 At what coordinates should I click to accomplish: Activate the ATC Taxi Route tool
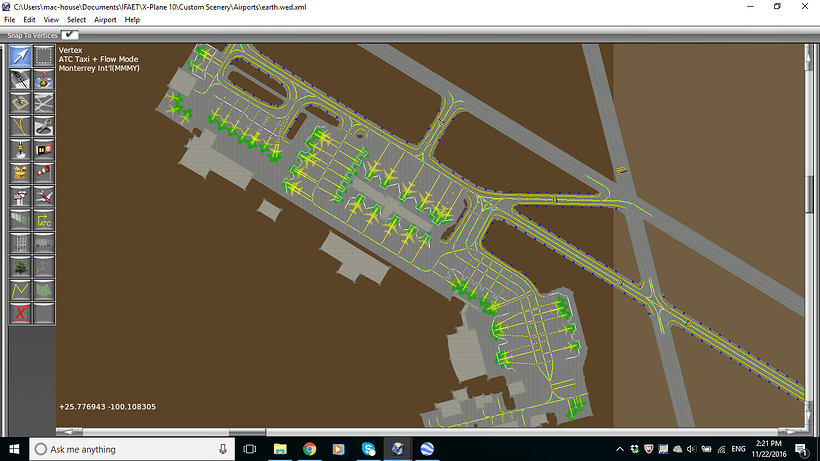click(x=44, y=220)
